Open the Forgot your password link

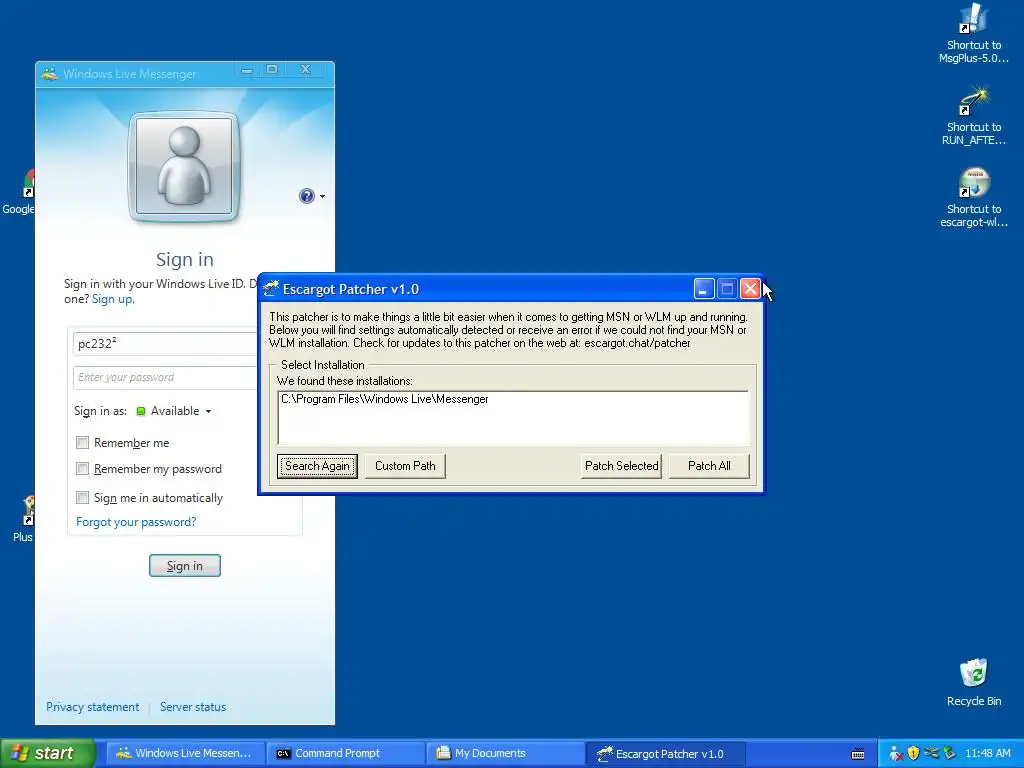136,522
